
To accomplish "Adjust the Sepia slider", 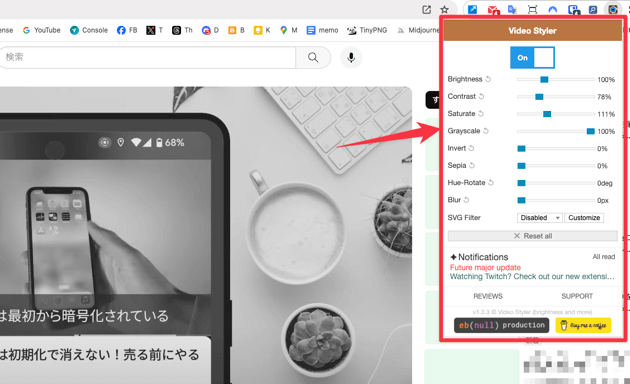I will [x=556, y=166].
